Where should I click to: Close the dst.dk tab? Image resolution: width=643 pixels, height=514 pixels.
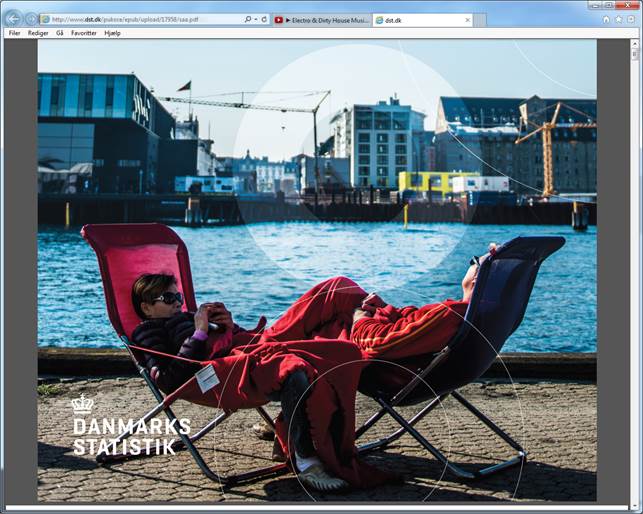tap(467, 20)
